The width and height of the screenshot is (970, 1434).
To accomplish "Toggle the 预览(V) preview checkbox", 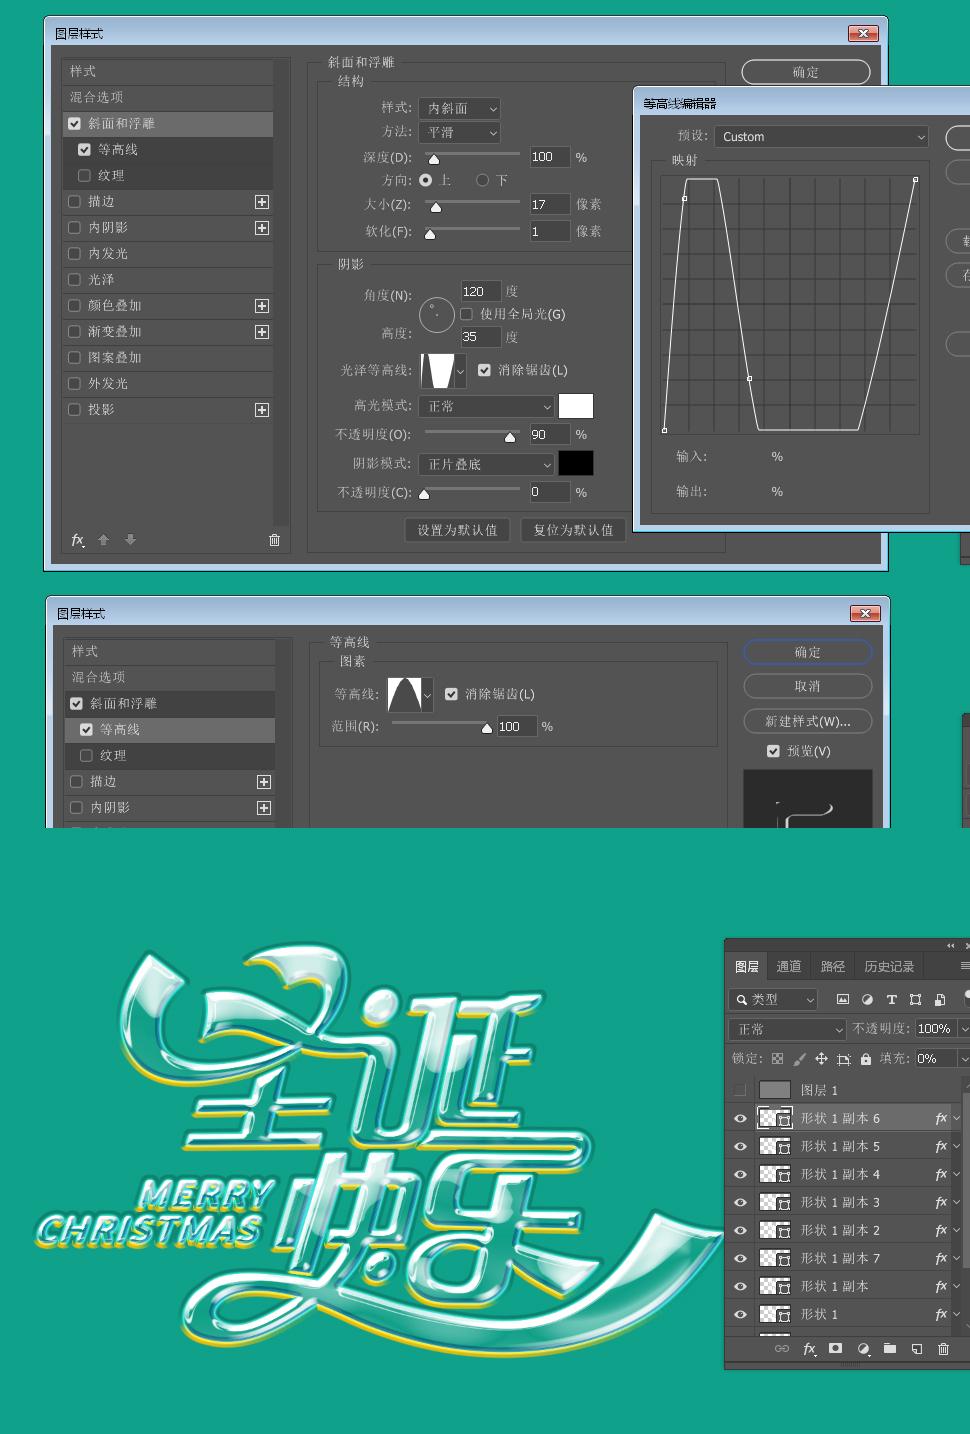I will pyautogui.click(x=773, y=751).
